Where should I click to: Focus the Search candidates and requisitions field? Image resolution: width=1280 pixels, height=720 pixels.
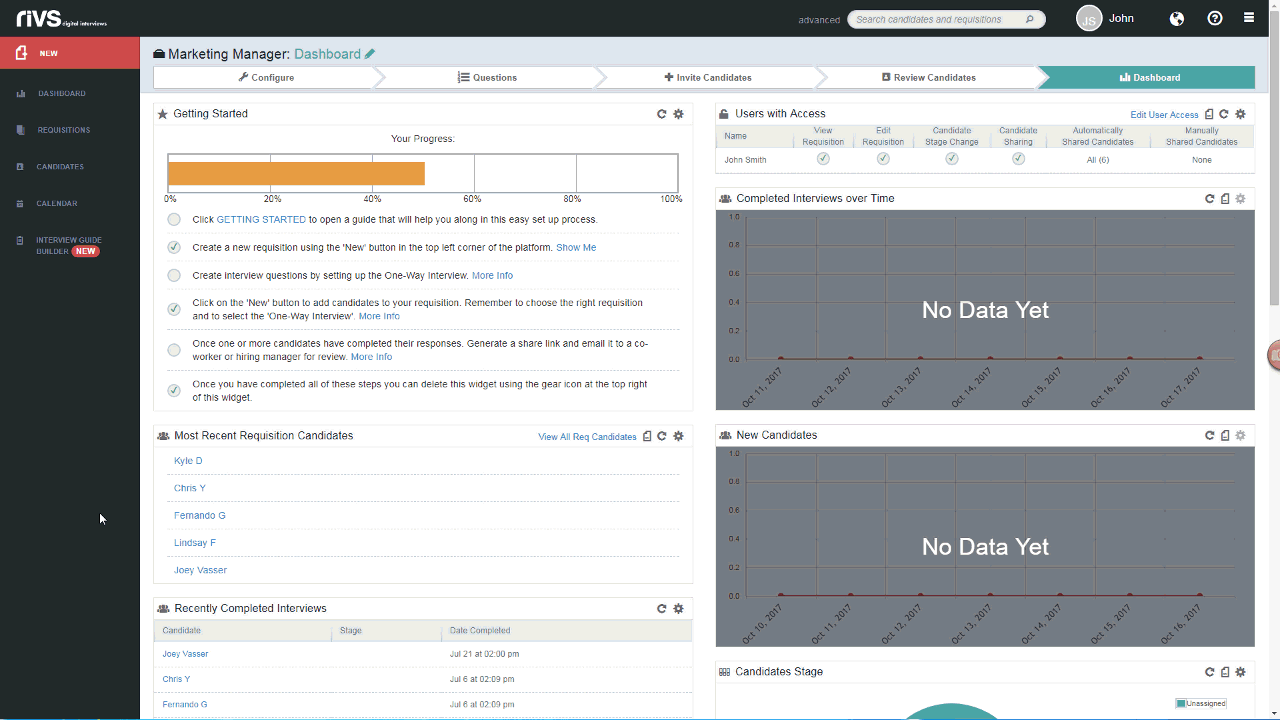[x=946, y=19]
